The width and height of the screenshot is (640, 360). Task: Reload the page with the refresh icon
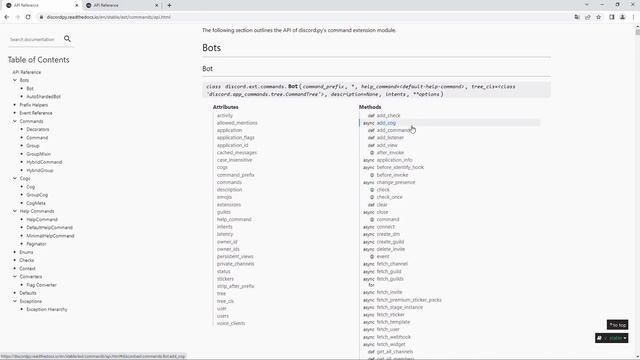pyautogui.click(x=28, y=17)
